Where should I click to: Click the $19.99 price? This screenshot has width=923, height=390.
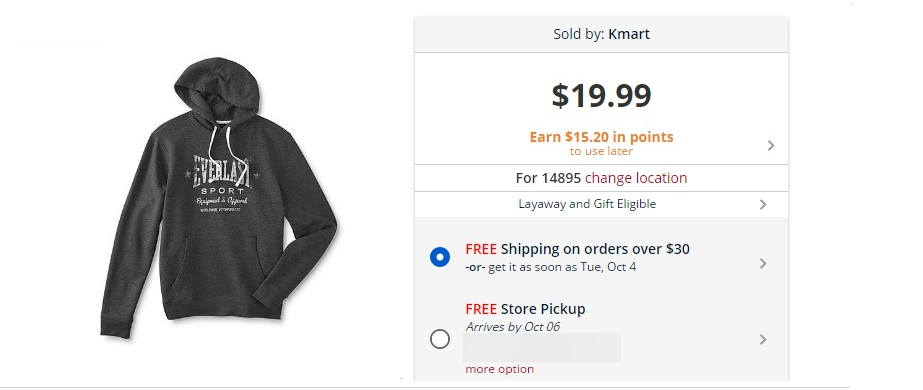(601, 95)
